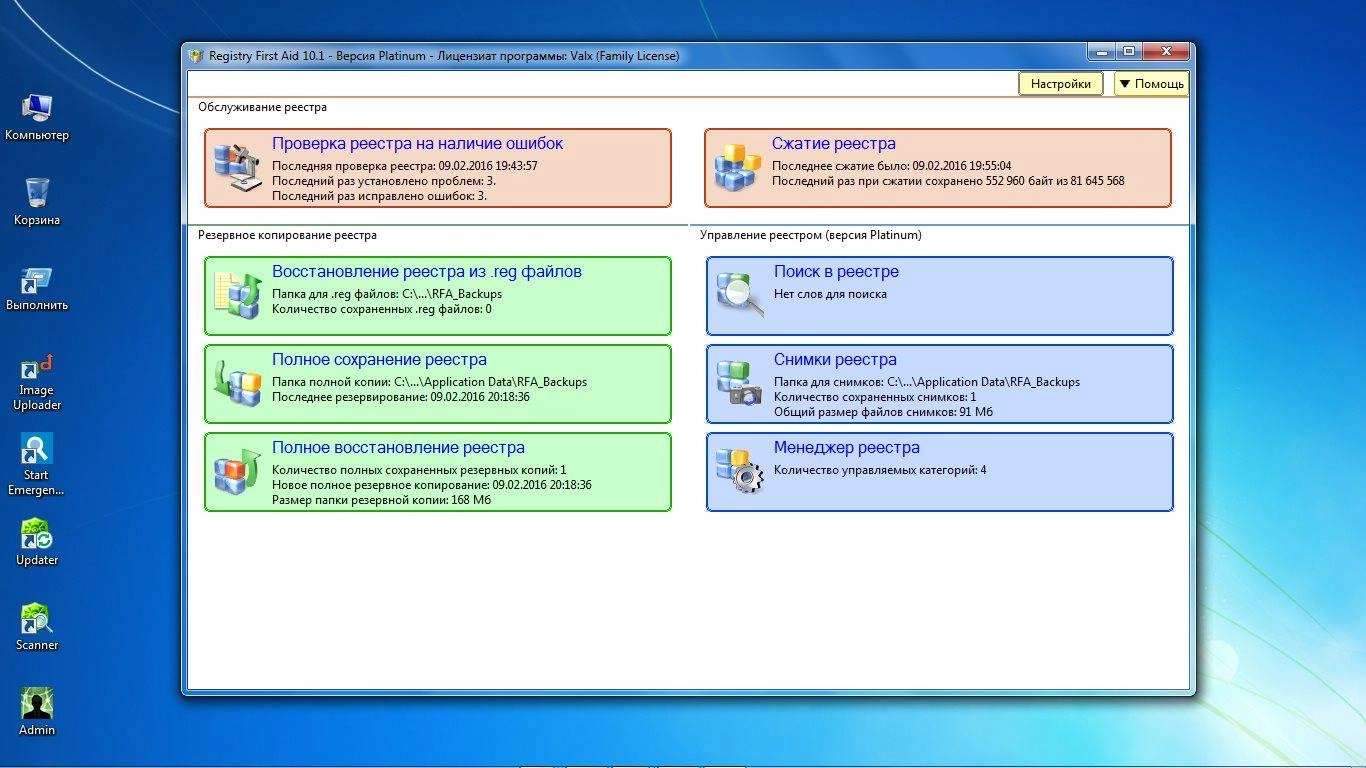The height and width of the screenshot is (768, 1366).
Task: Click the registry compression cubes icon
Action: (737, 168)
